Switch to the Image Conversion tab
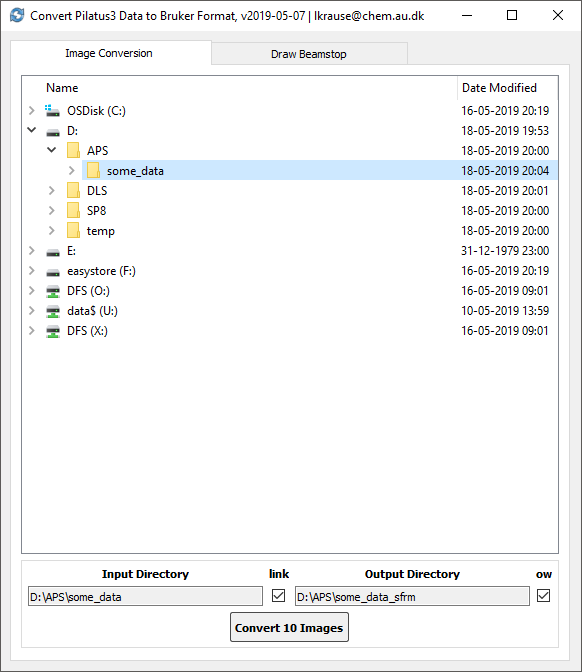Viewport: 582px width, 672px height. click(111, 53)
